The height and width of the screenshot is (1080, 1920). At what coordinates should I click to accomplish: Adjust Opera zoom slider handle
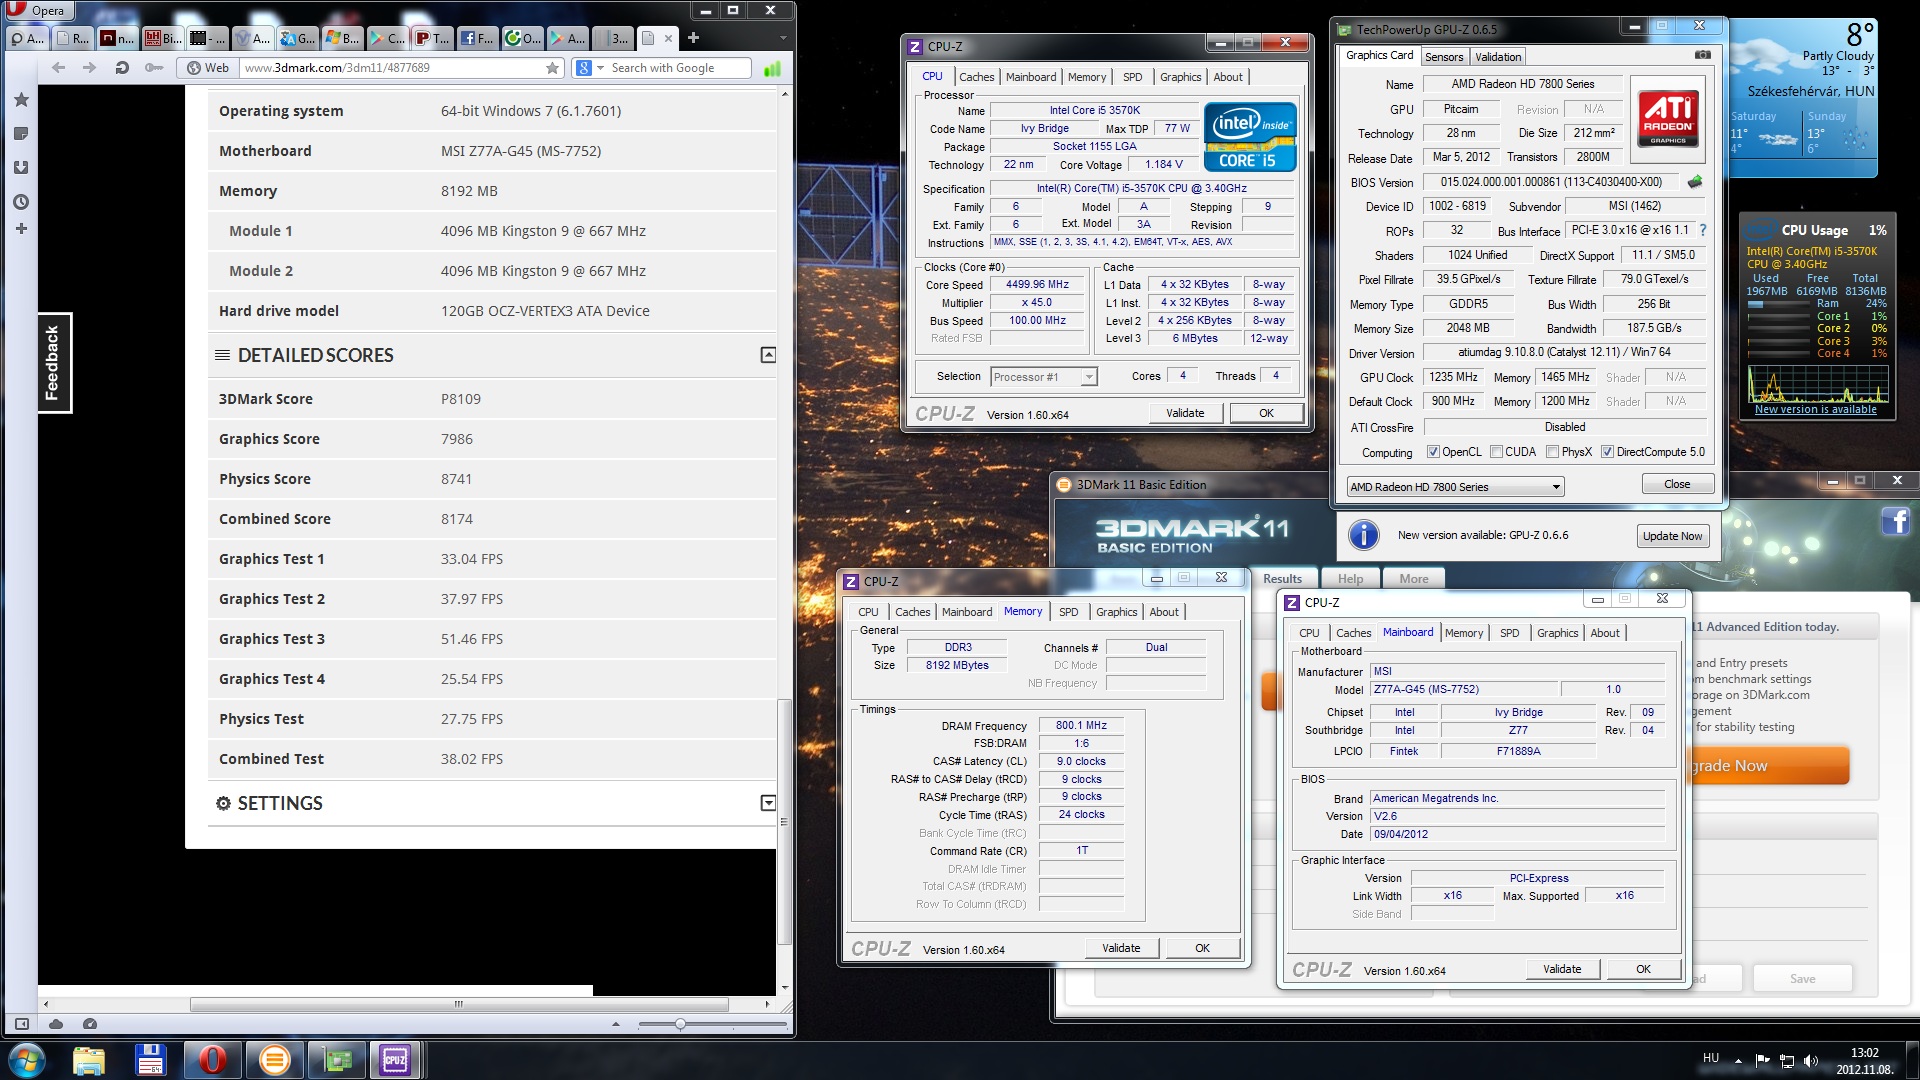(x=680, y=1024)
